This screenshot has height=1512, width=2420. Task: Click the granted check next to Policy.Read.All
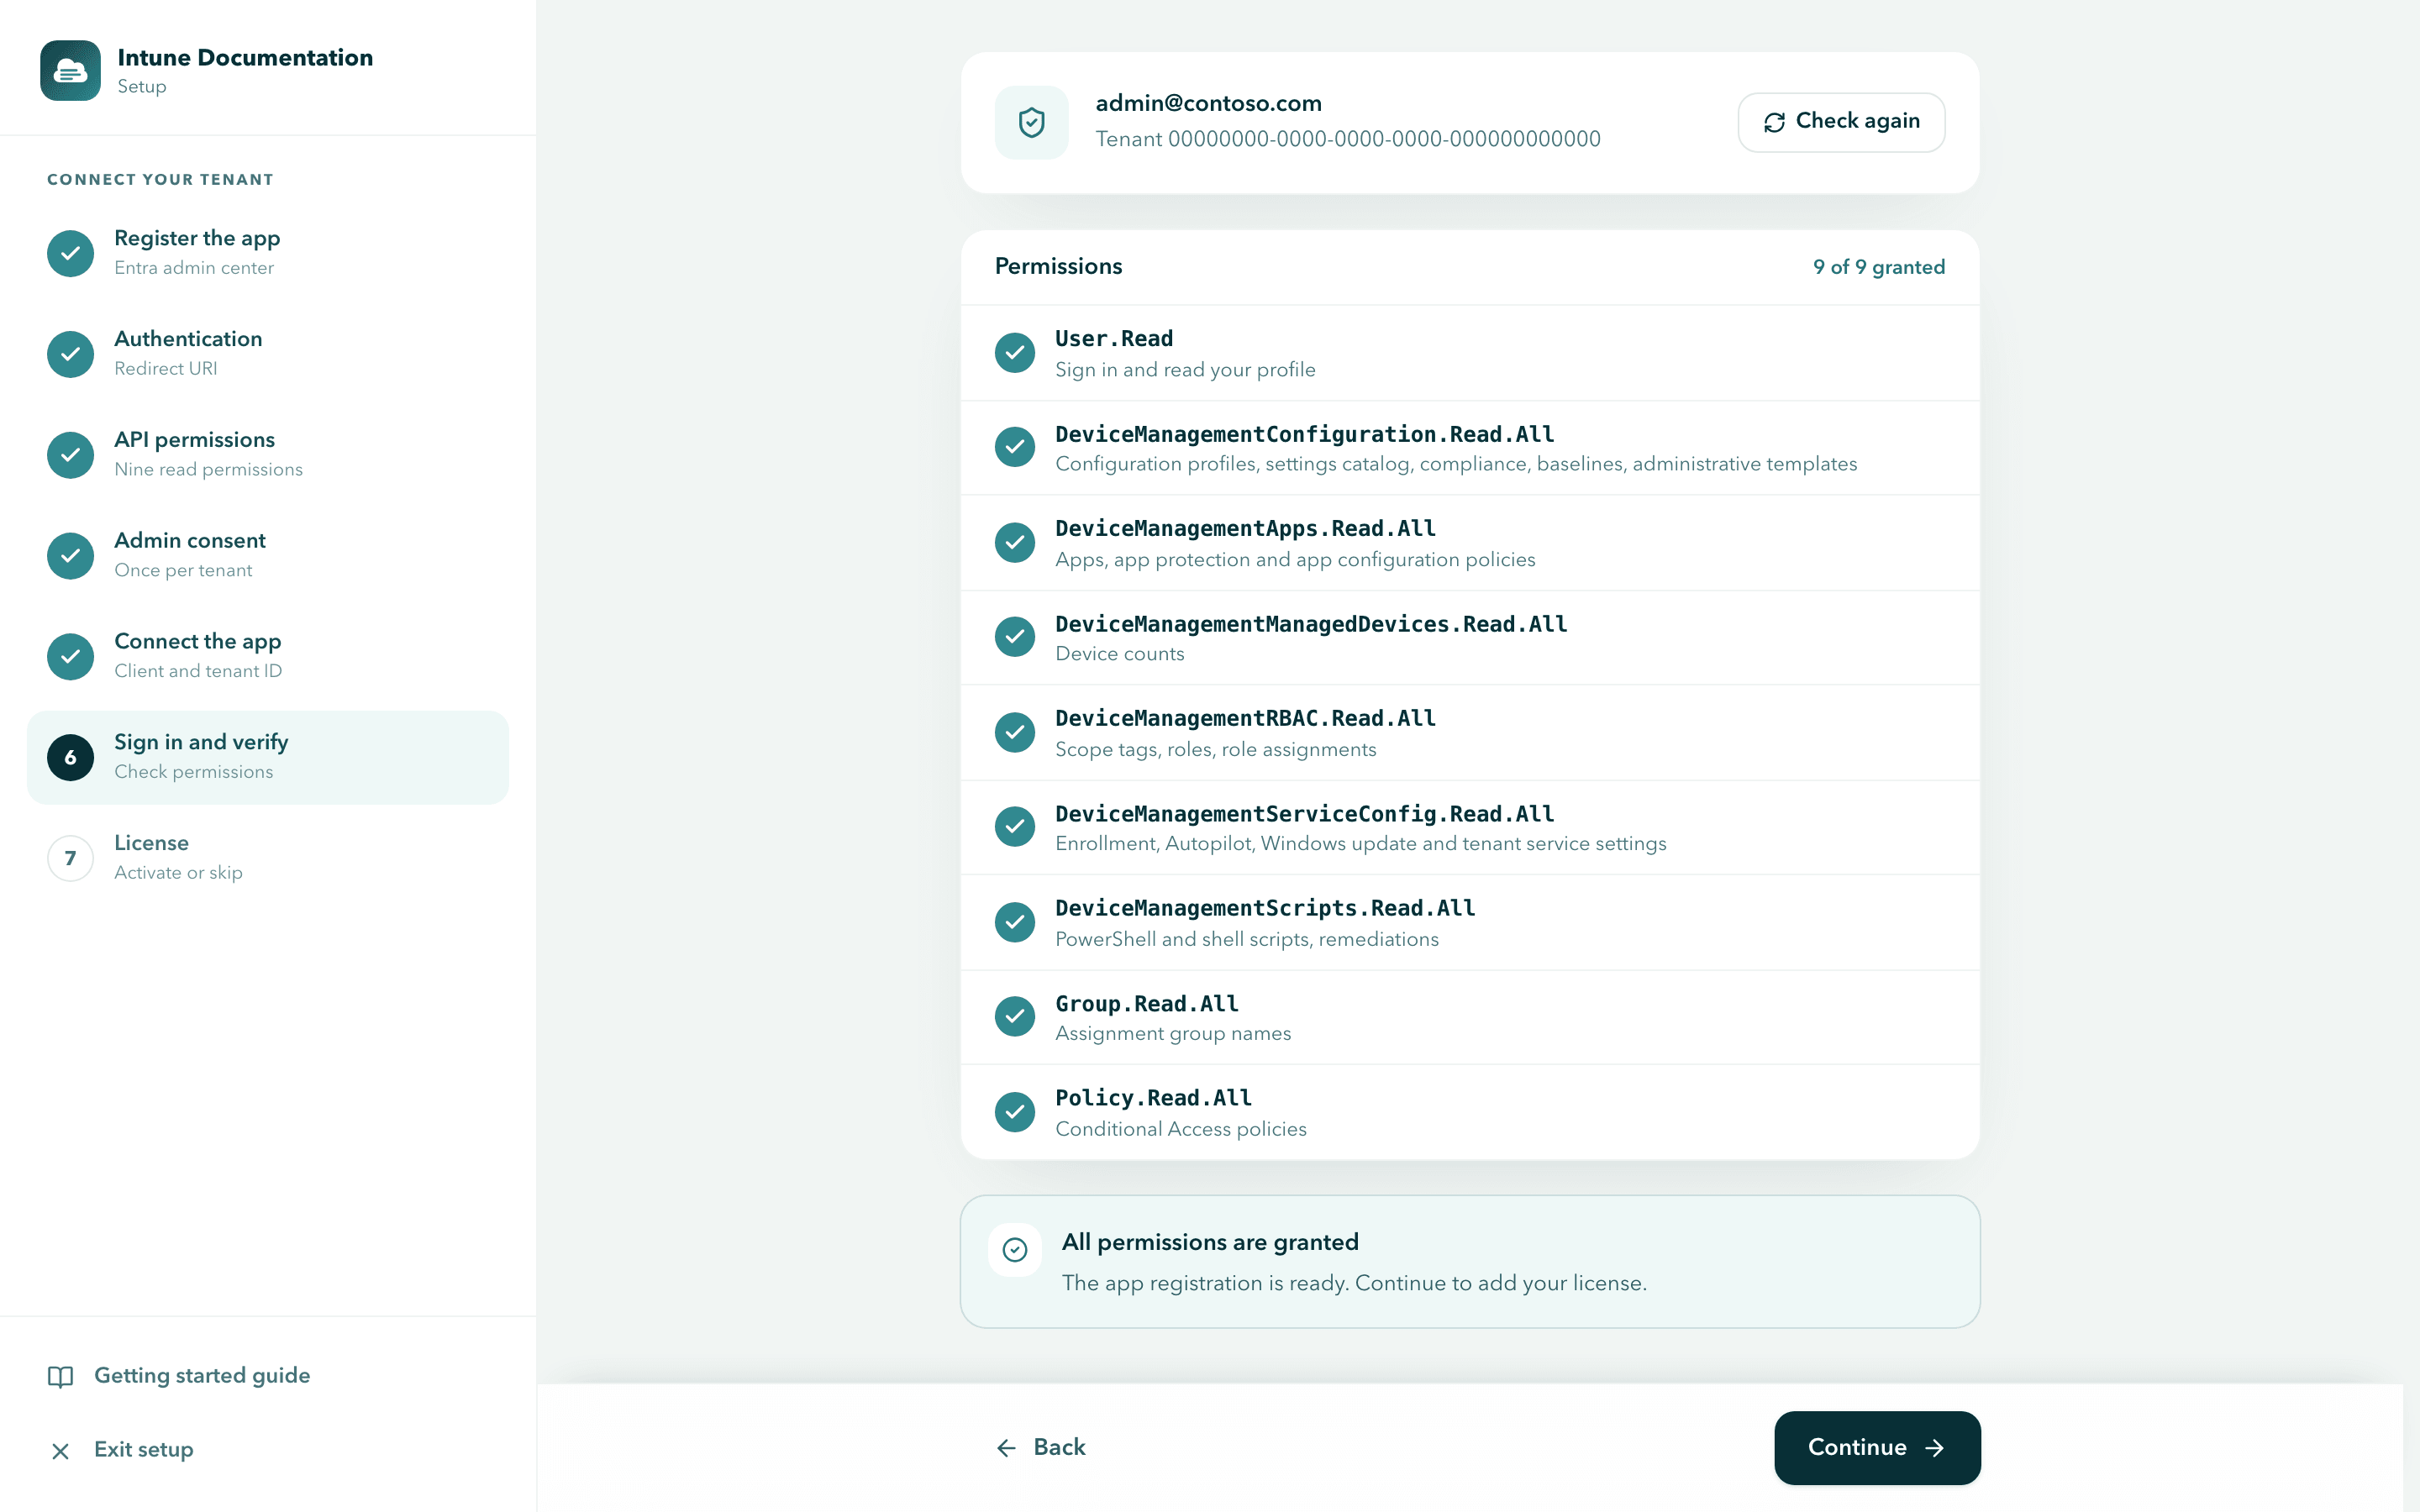click(x=1015, y=1112)
